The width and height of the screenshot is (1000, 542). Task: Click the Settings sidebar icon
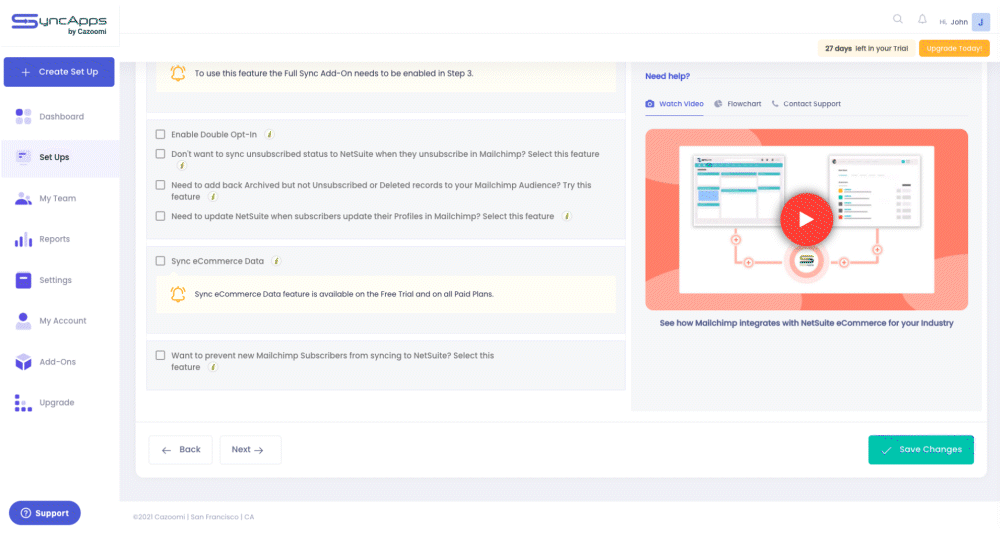click(x=24, y=280)
